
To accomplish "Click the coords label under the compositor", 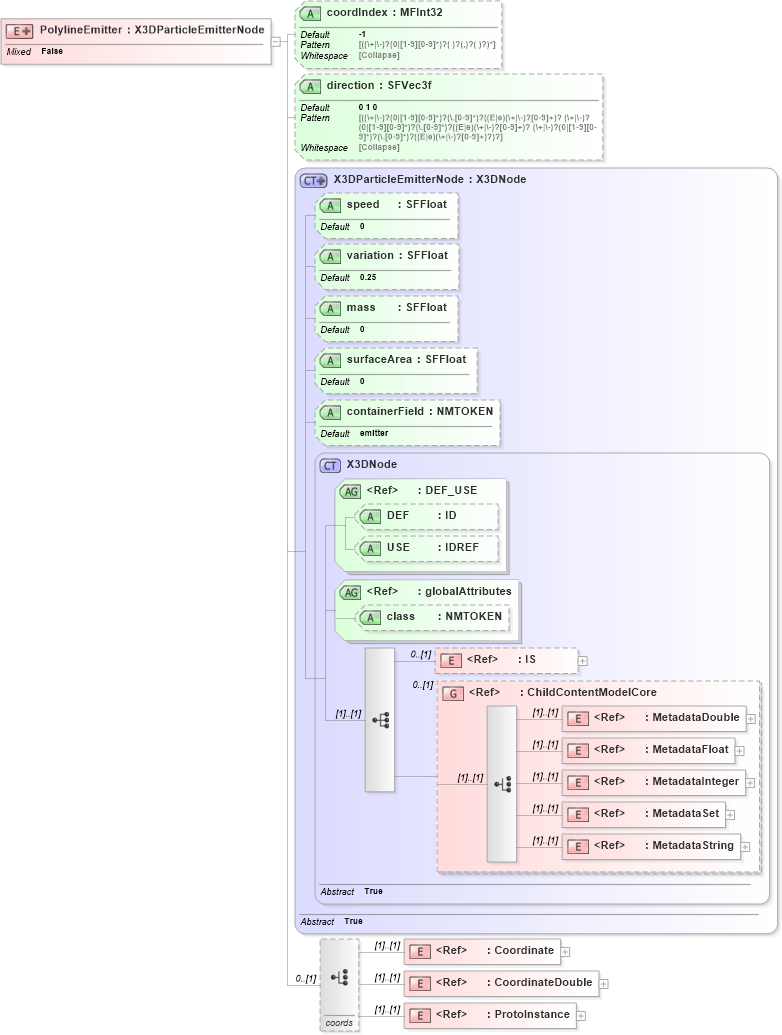I will point(339,1023).
